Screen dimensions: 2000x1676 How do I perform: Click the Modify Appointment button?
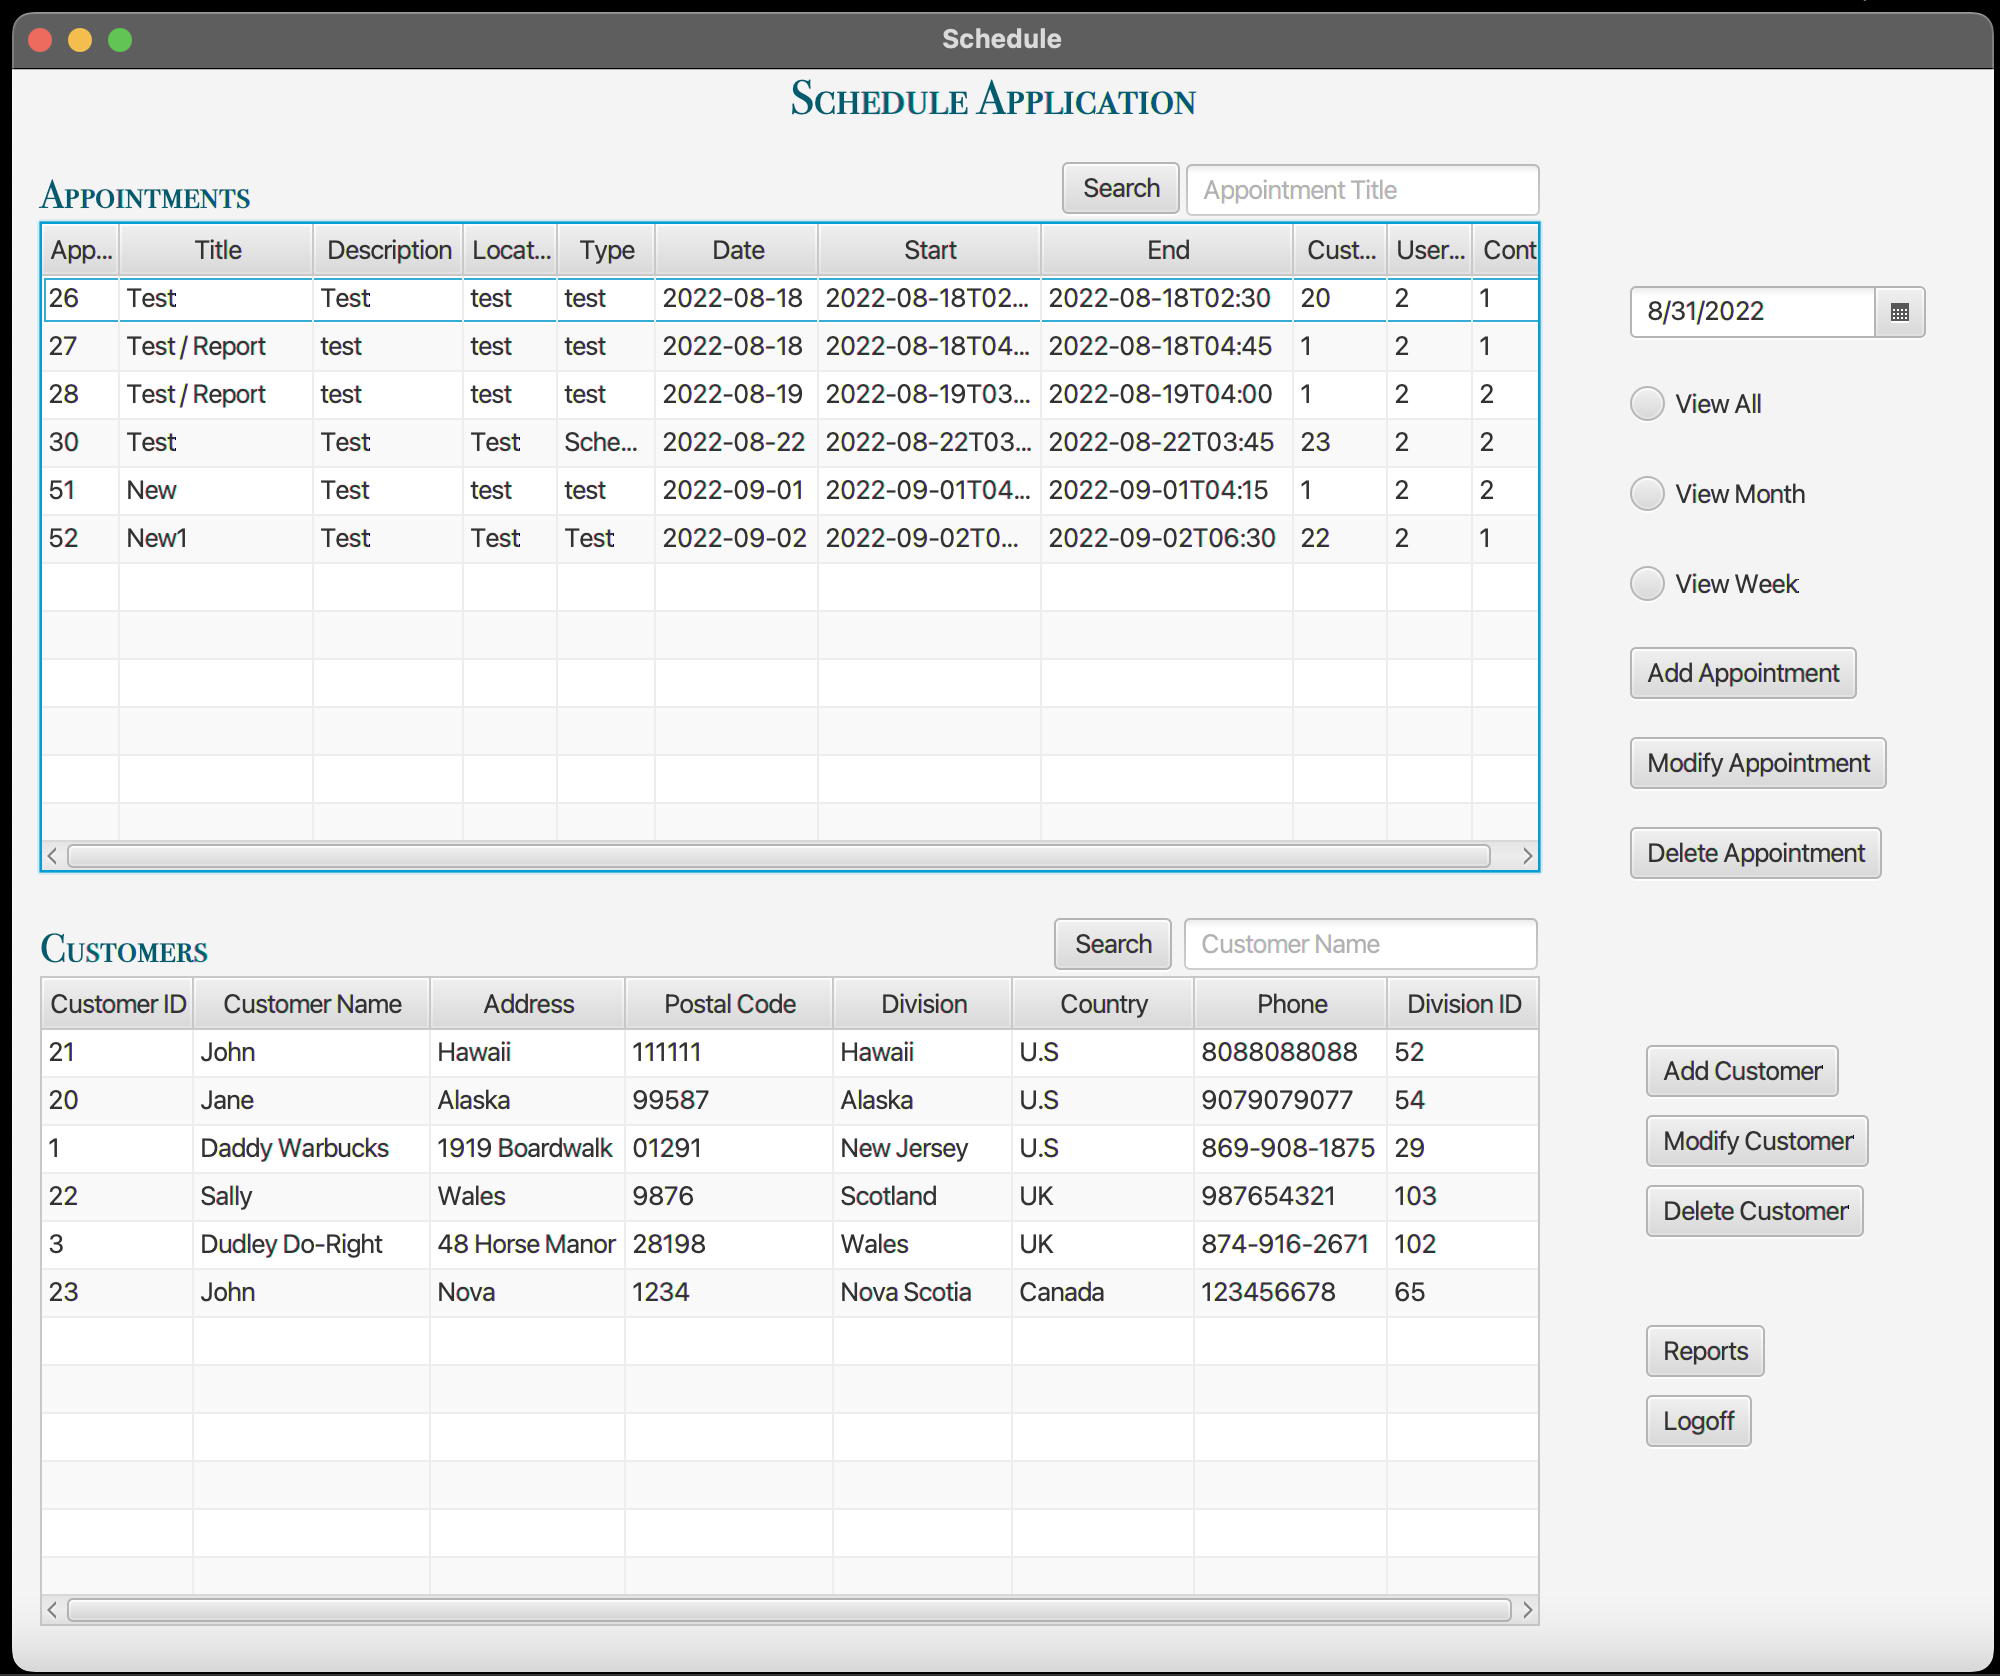(1757, 763)
